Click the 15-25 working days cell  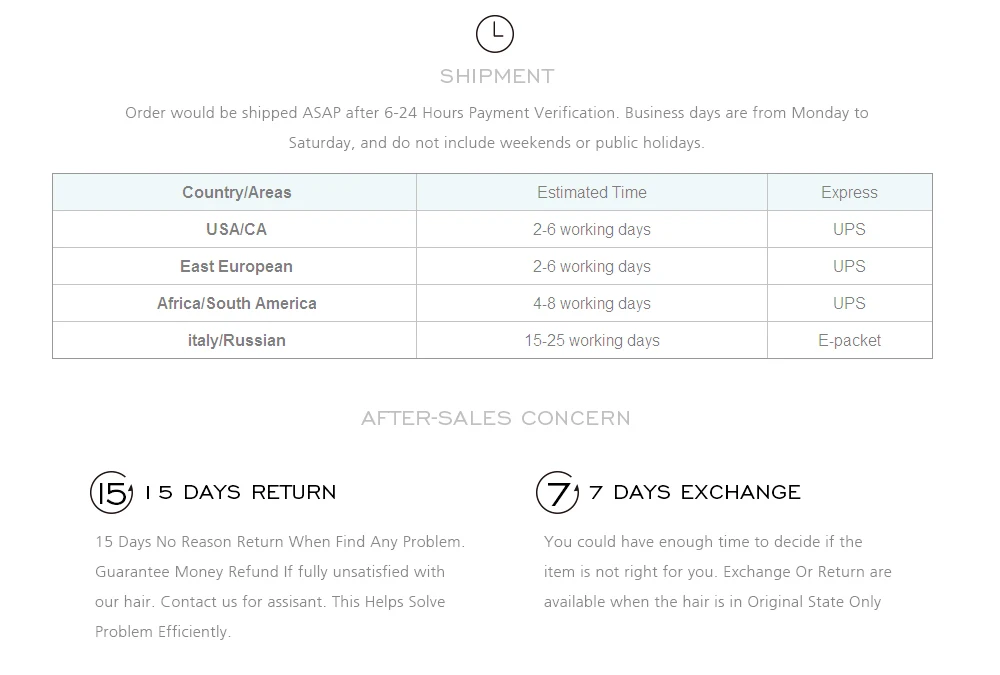pos(592,340)
